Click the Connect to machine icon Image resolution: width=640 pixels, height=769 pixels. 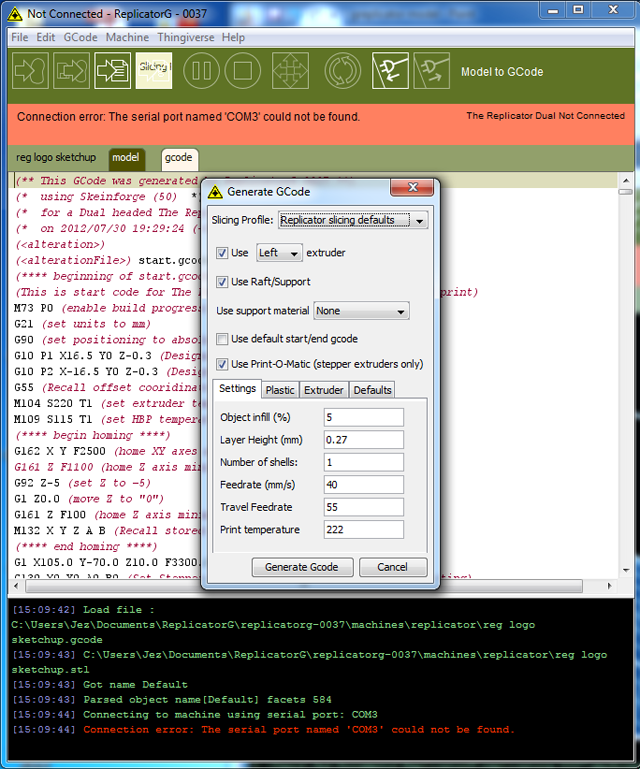tap(390, 71)
